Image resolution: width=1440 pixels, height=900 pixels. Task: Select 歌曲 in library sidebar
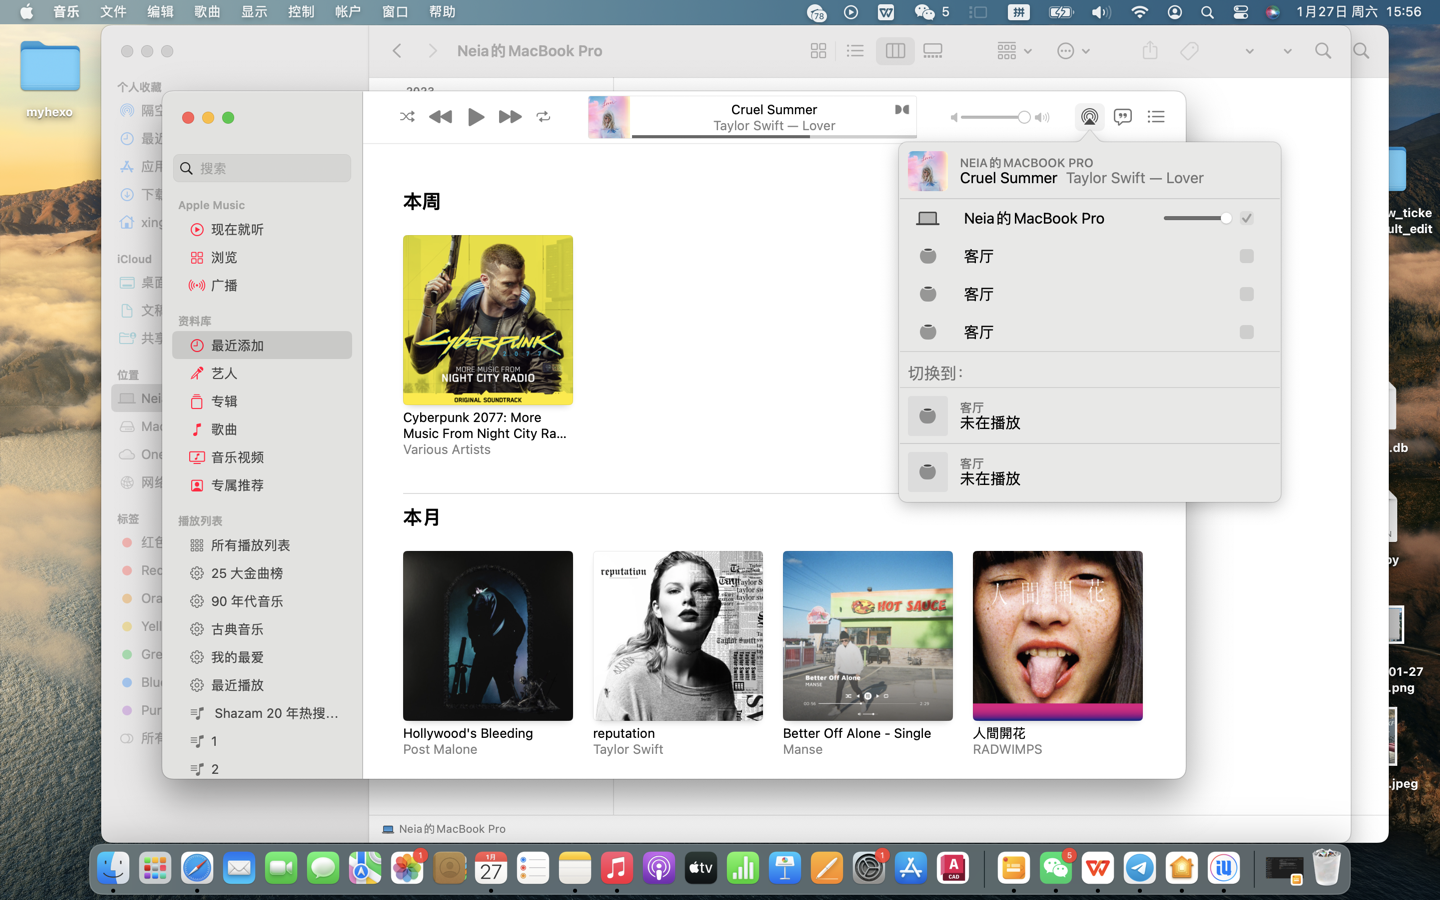[x=262, y=429]
